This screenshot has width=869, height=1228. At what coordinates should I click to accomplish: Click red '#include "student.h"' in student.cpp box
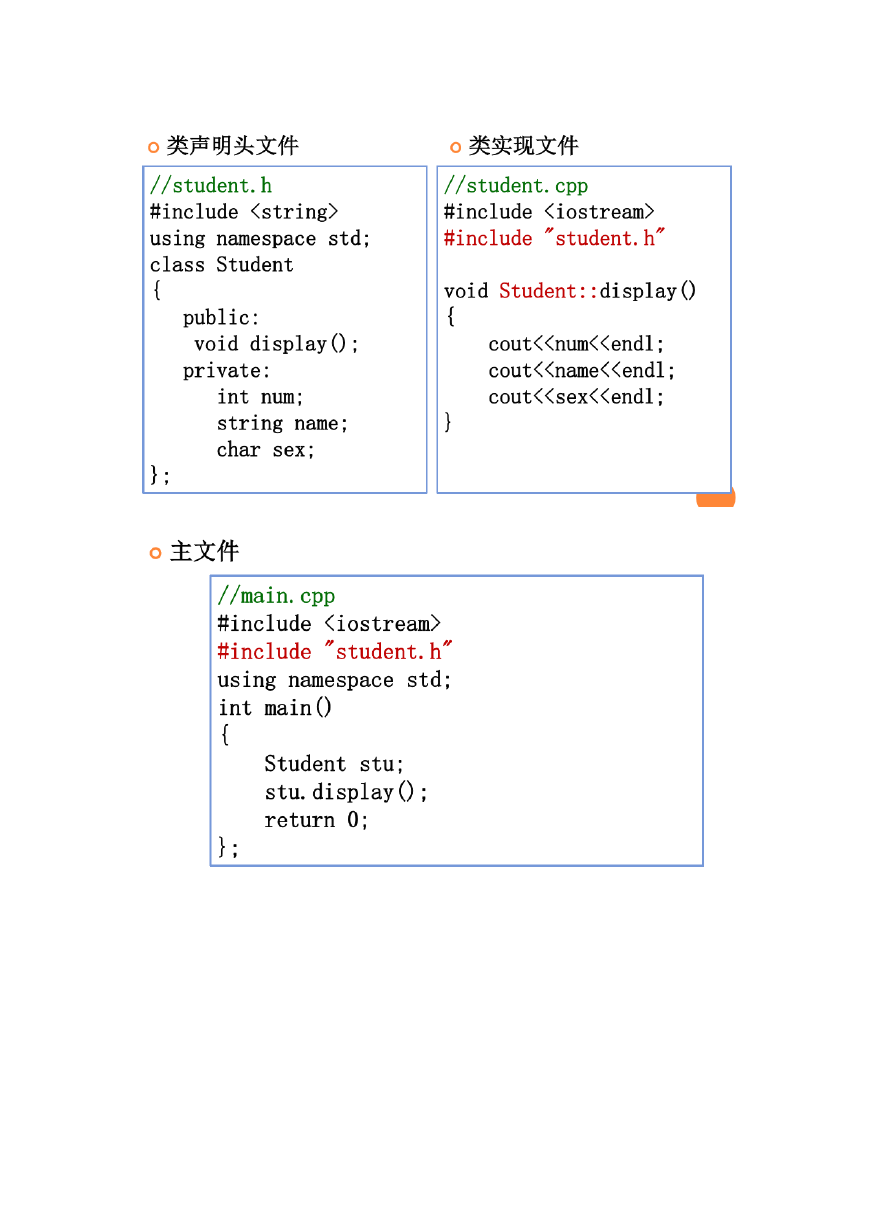[x=555, y=239]
